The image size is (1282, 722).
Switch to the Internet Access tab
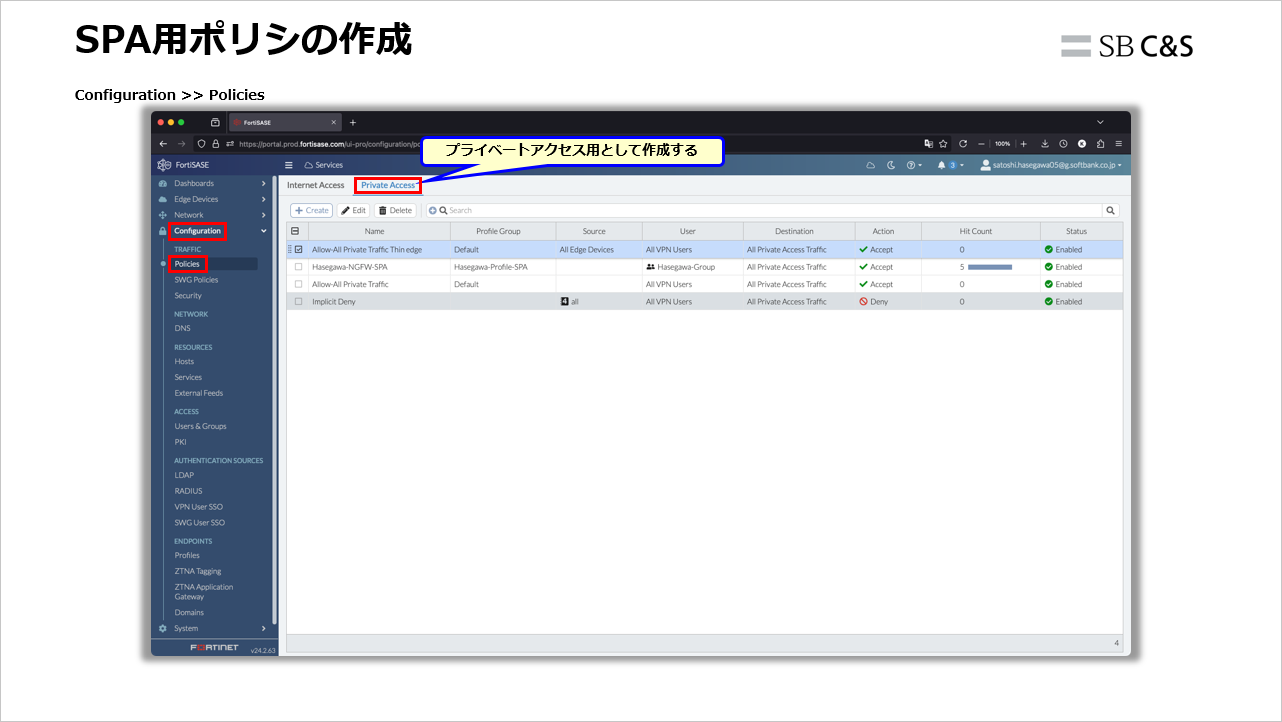click(x=315, y=185)
